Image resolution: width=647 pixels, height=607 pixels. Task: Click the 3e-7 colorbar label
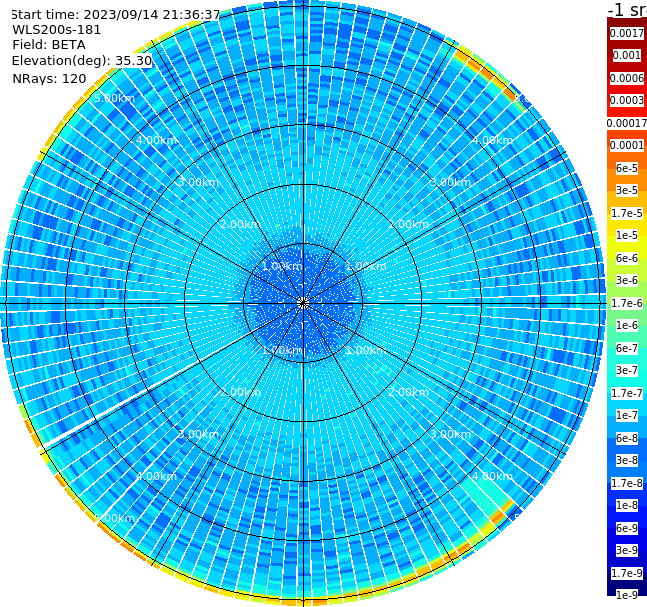tap(627, 370)
